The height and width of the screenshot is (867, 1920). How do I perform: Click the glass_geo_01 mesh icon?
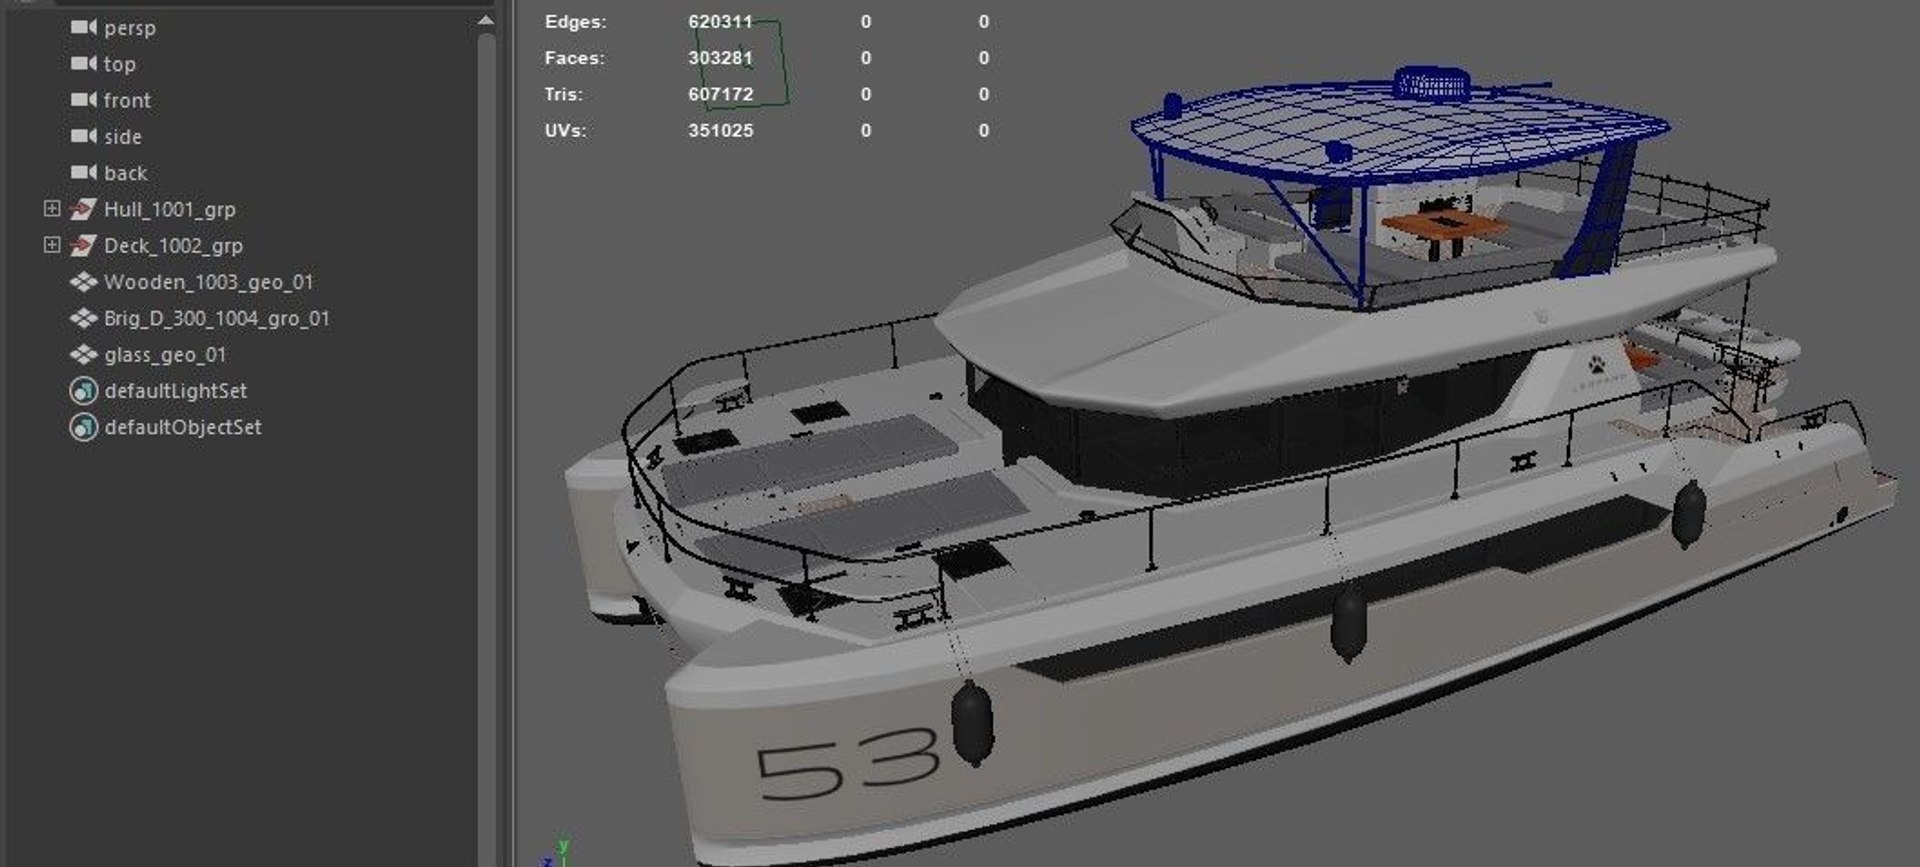click(x=84, y=354)
